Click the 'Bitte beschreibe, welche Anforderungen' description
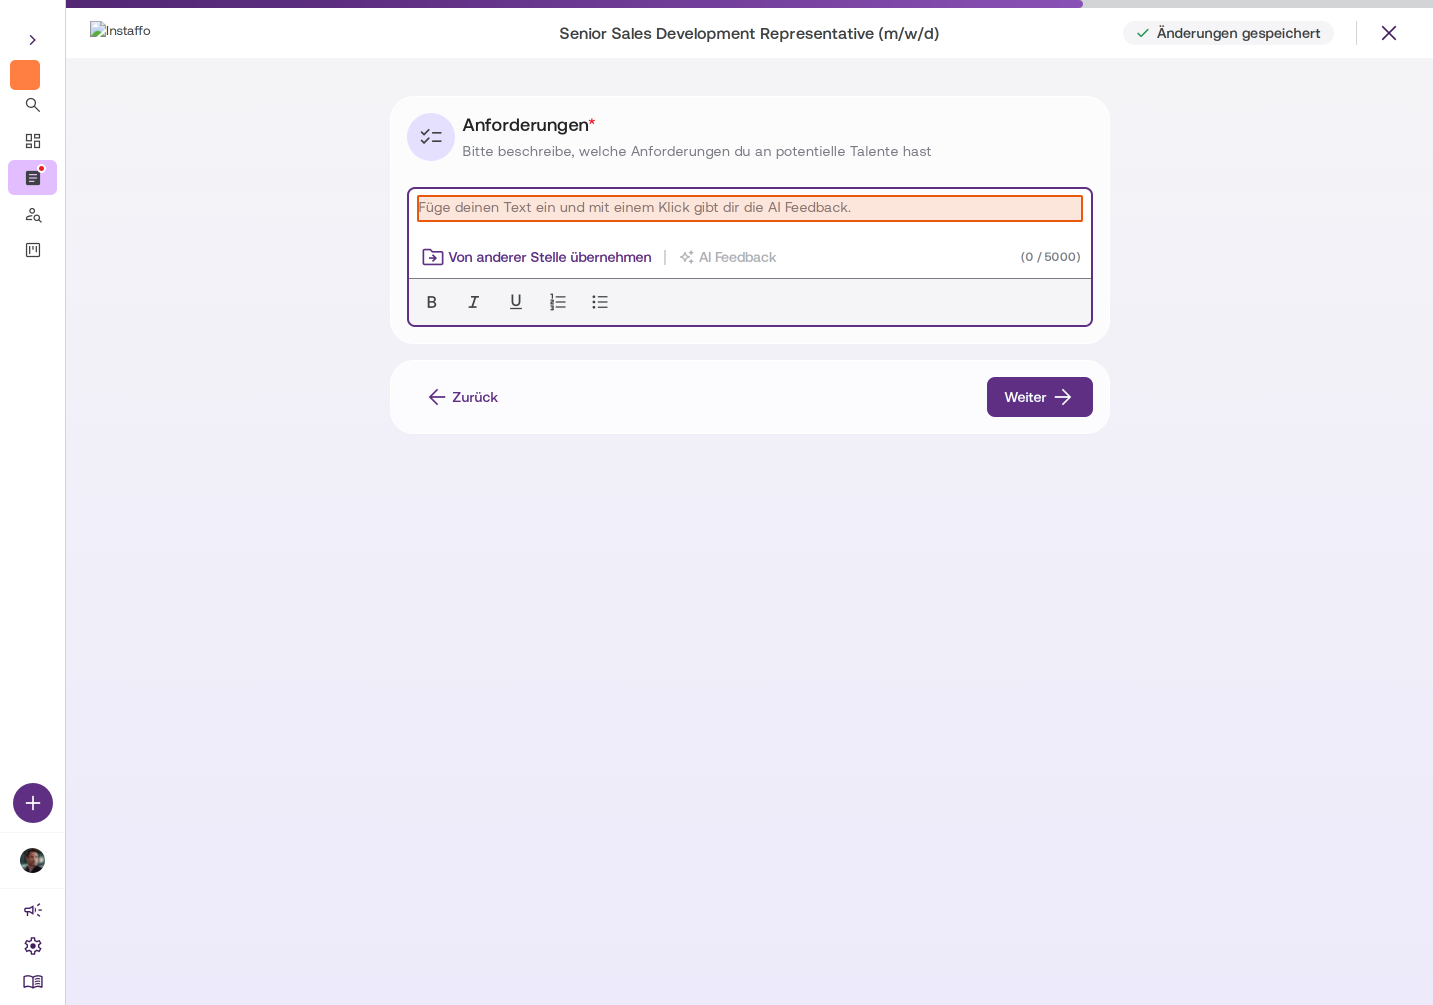The image size is (1433, 1005). click(697, 151)
